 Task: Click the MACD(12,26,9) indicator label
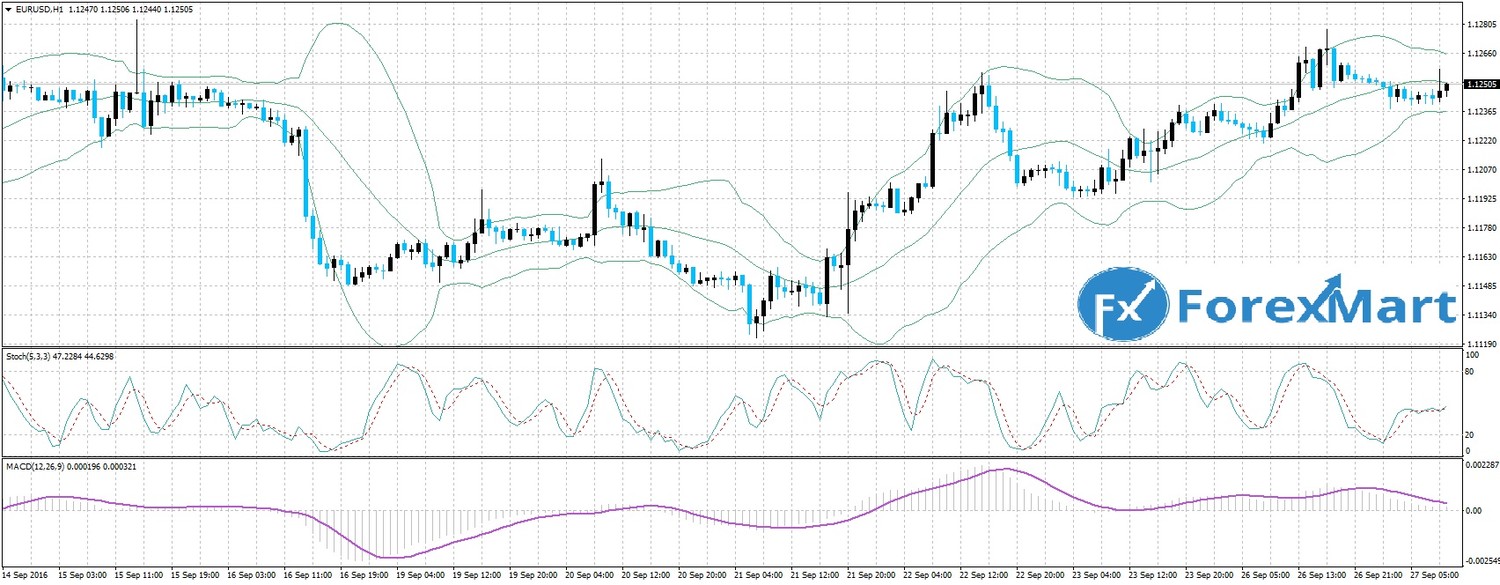(33, 466)
